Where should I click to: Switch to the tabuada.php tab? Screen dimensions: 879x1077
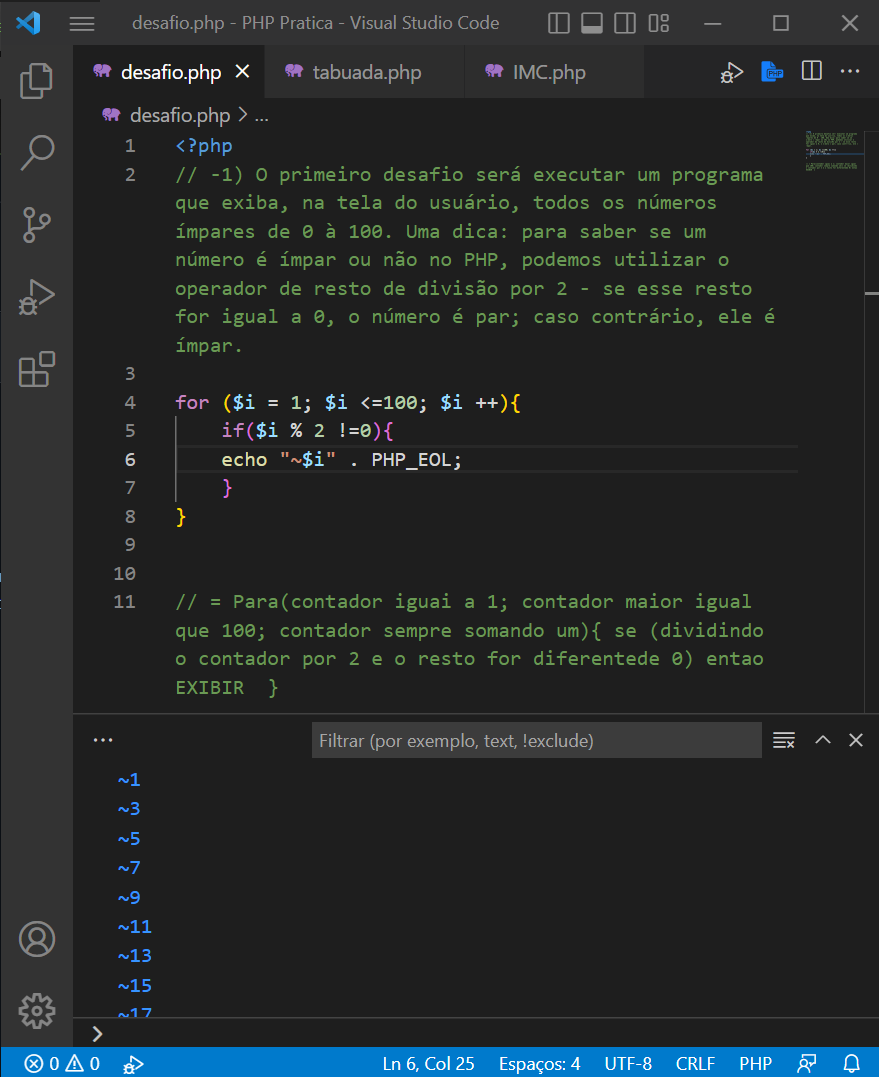[x=364, y=72]
